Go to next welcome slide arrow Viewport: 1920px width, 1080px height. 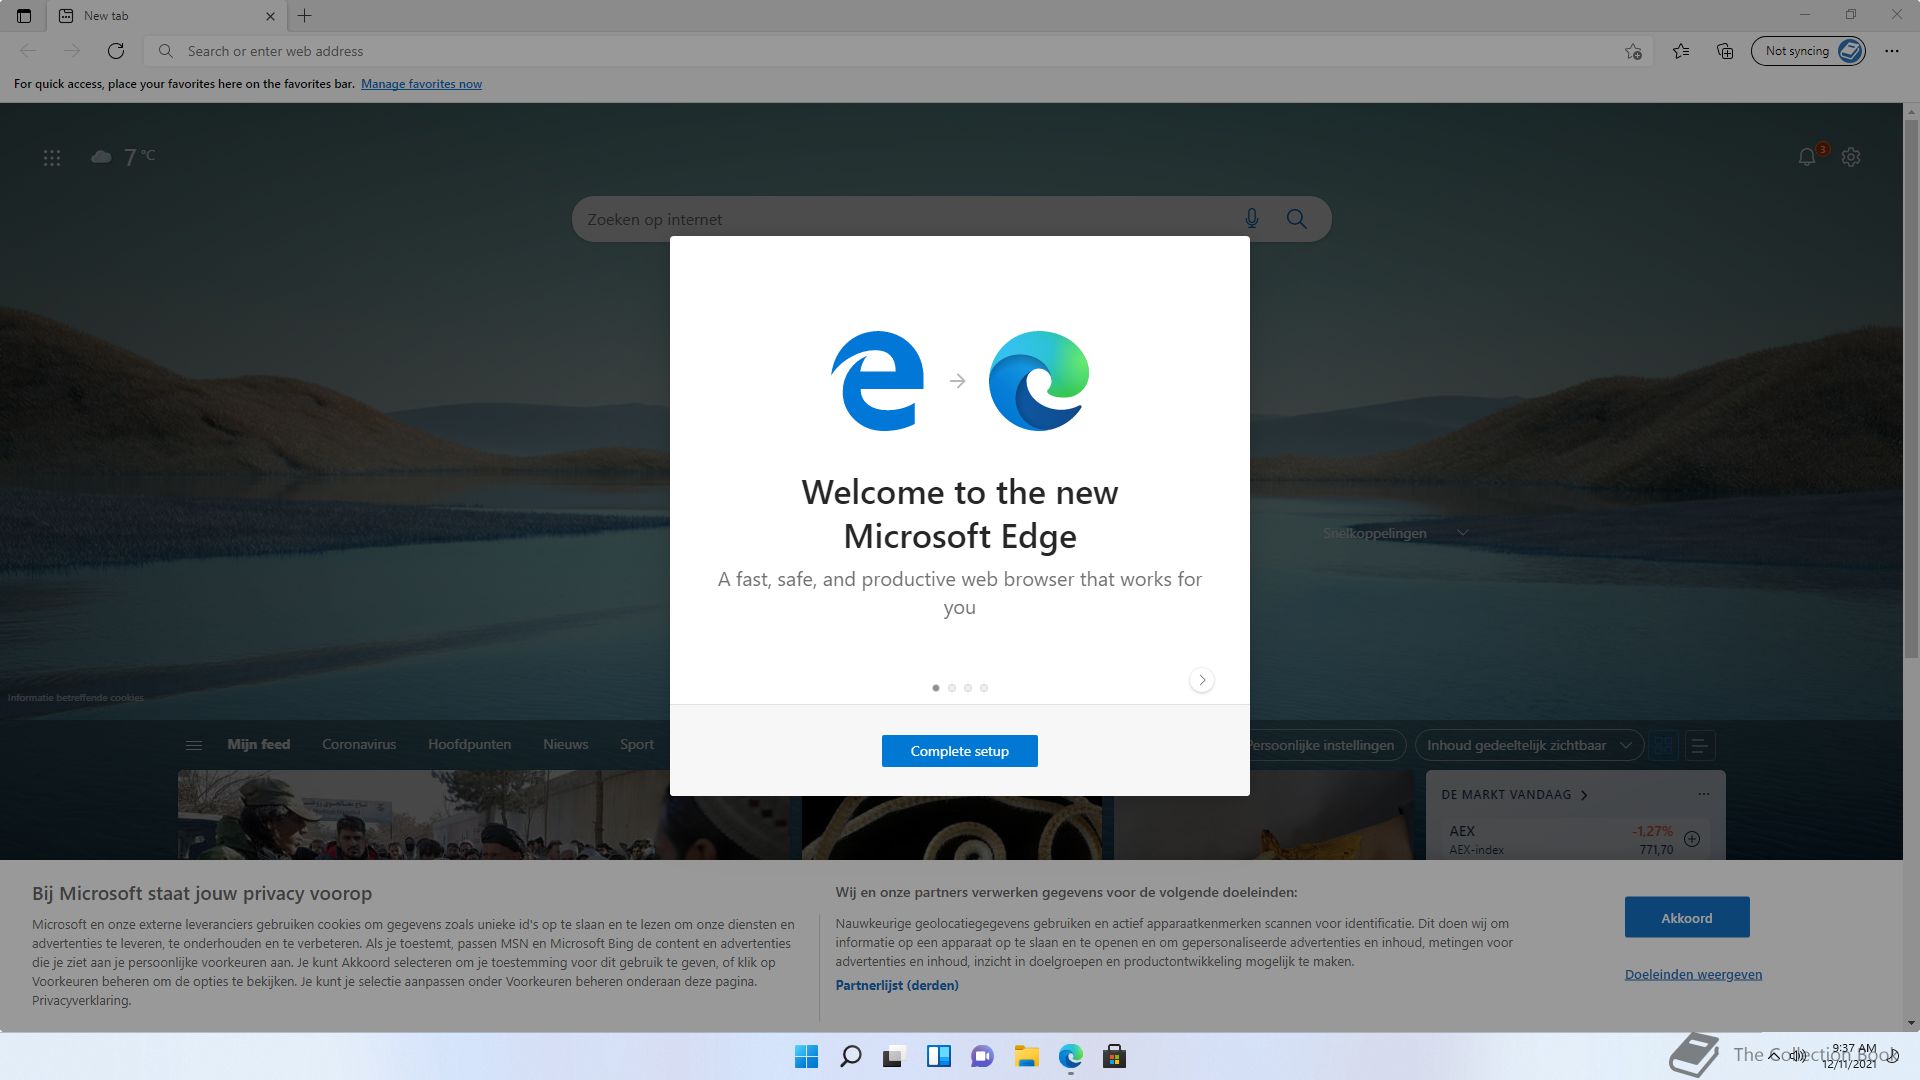[x=1202, y=680]
